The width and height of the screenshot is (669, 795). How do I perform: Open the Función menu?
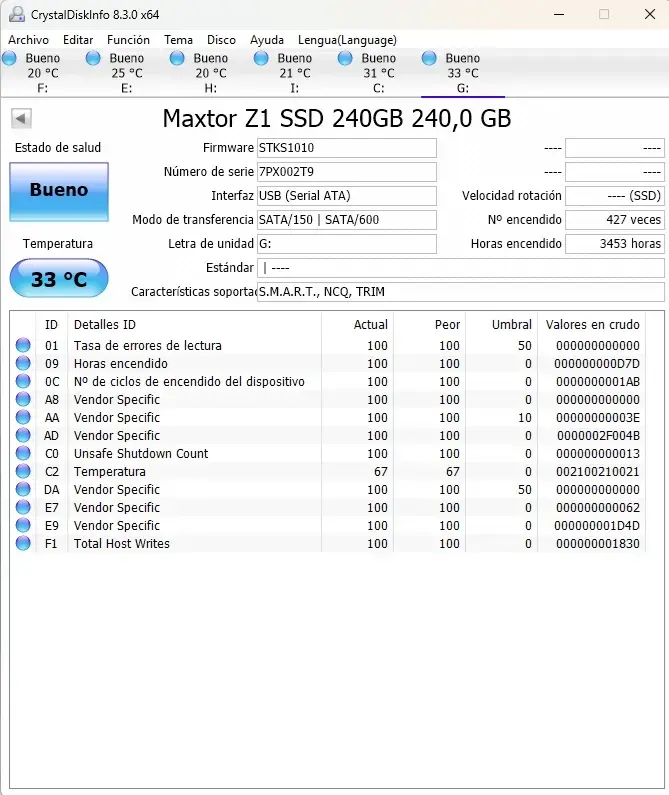click(x=128, y=40)
